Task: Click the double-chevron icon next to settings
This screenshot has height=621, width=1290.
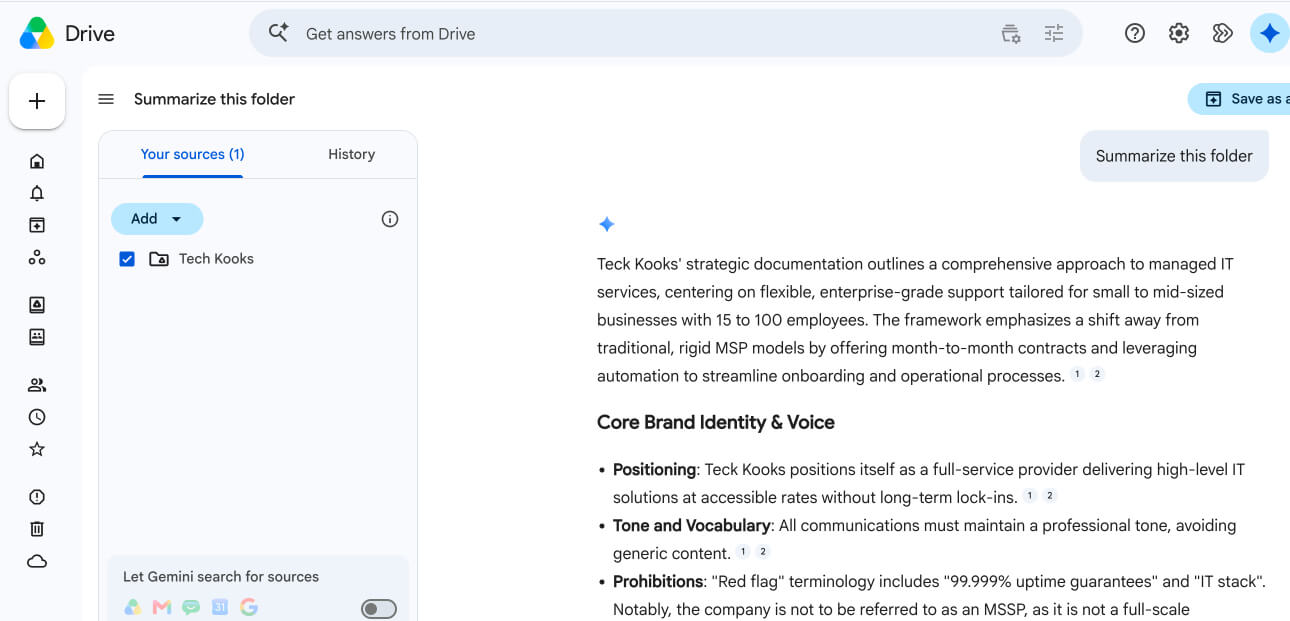Action: coord(1222,33)
